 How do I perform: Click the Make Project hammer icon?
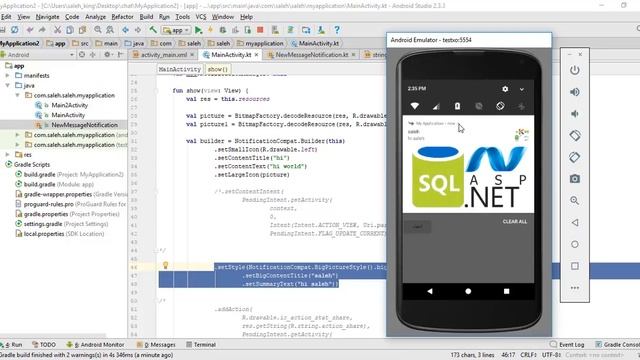point(153,30)
